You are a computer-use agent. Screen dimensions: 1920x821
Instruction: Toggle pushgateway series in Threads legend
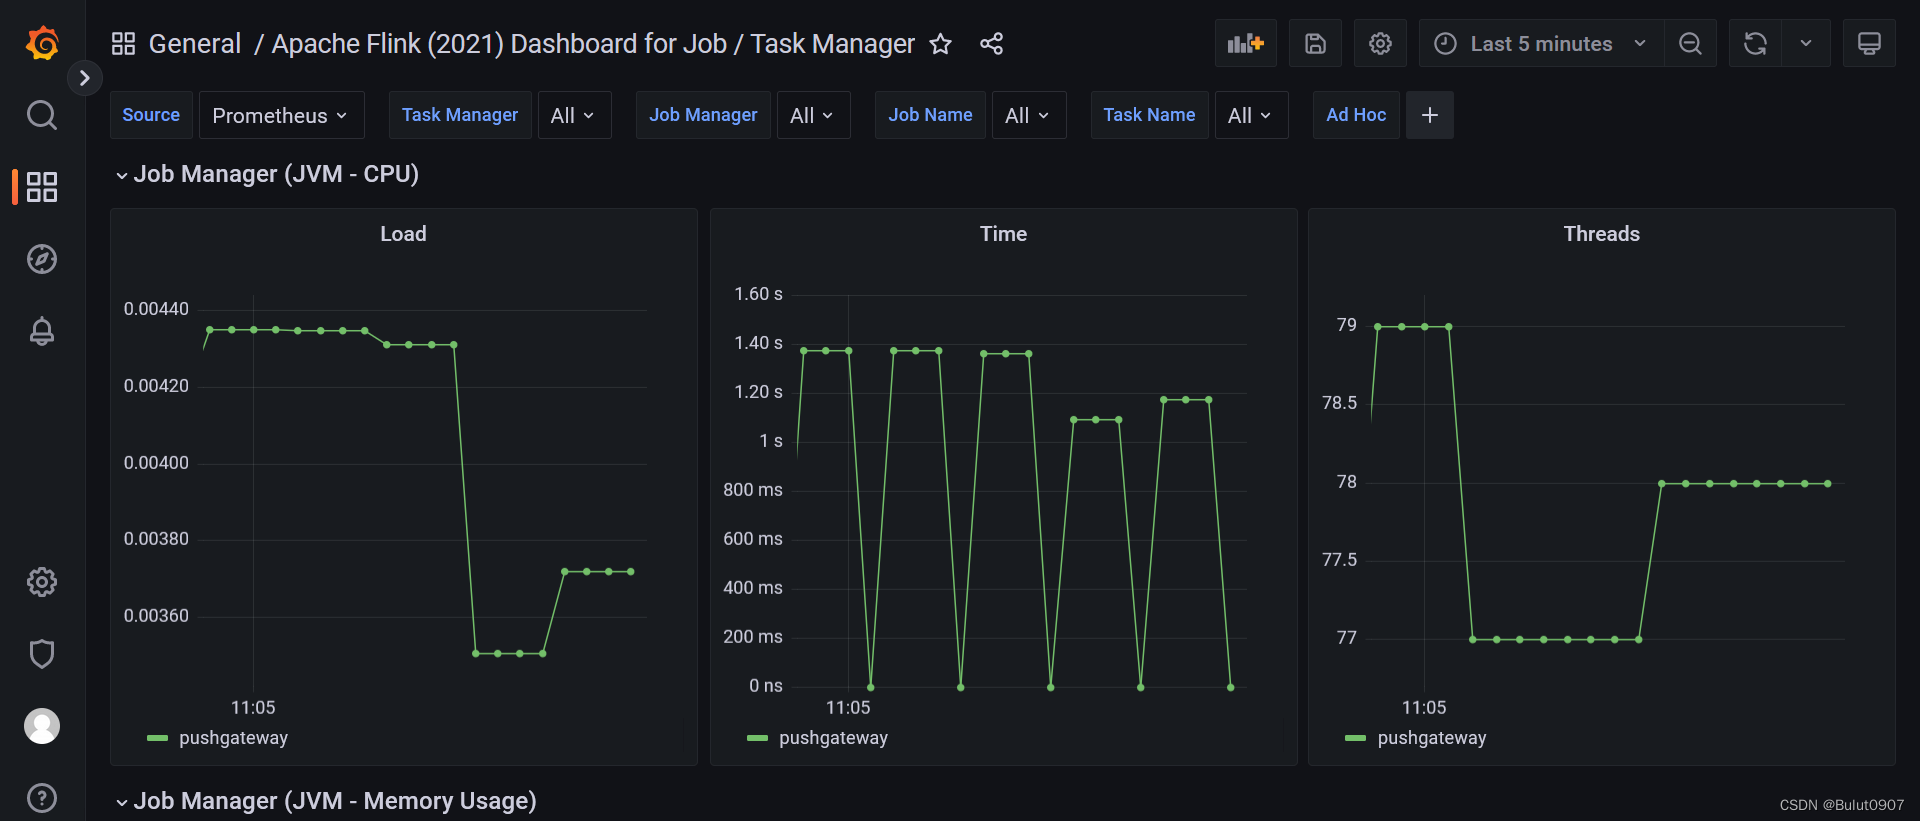(1432, 738)
